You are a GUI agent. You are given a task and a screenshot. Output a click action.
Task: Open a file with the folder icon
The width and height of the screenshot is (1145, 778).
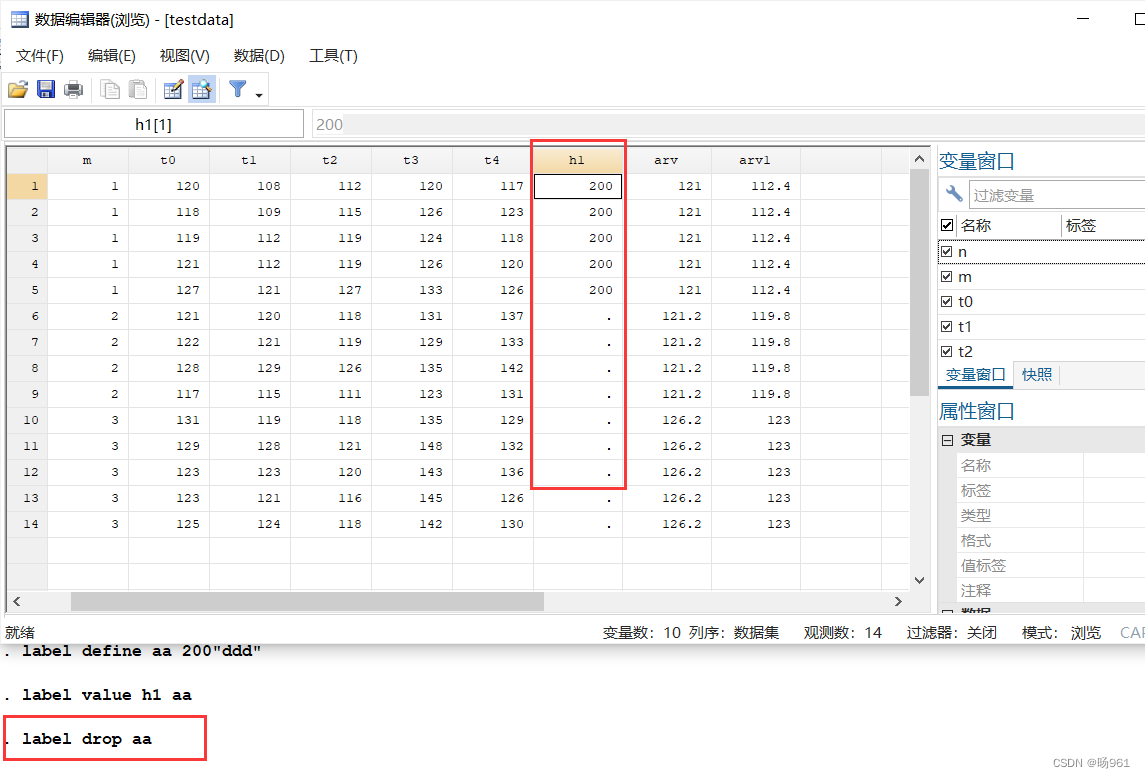[18, 89]
